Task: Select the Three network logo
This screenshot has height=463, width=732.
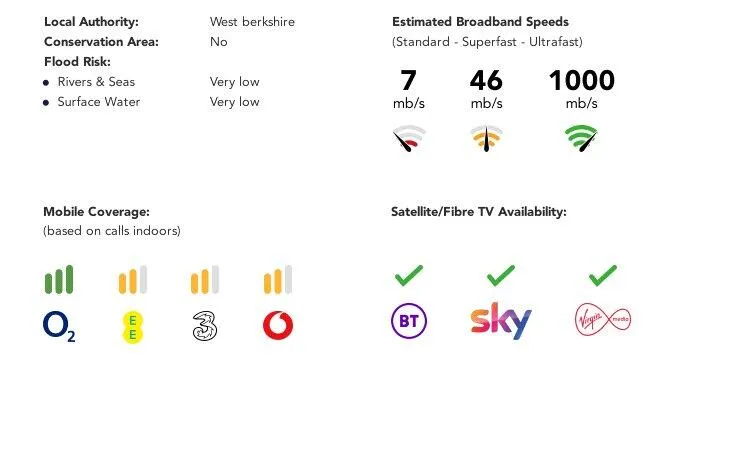Action: click(x=205, y=326)
